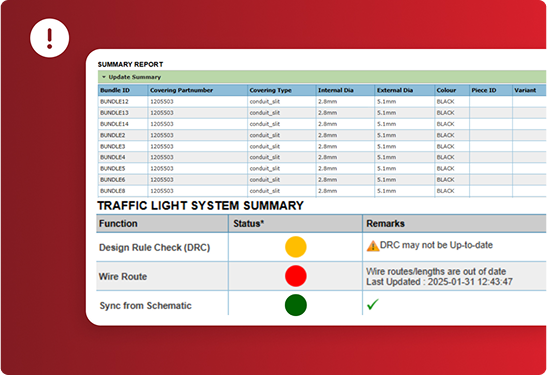Click the DRC warning triangle icon
This screenshot has height=375, width=547.
tap(373, 246)
